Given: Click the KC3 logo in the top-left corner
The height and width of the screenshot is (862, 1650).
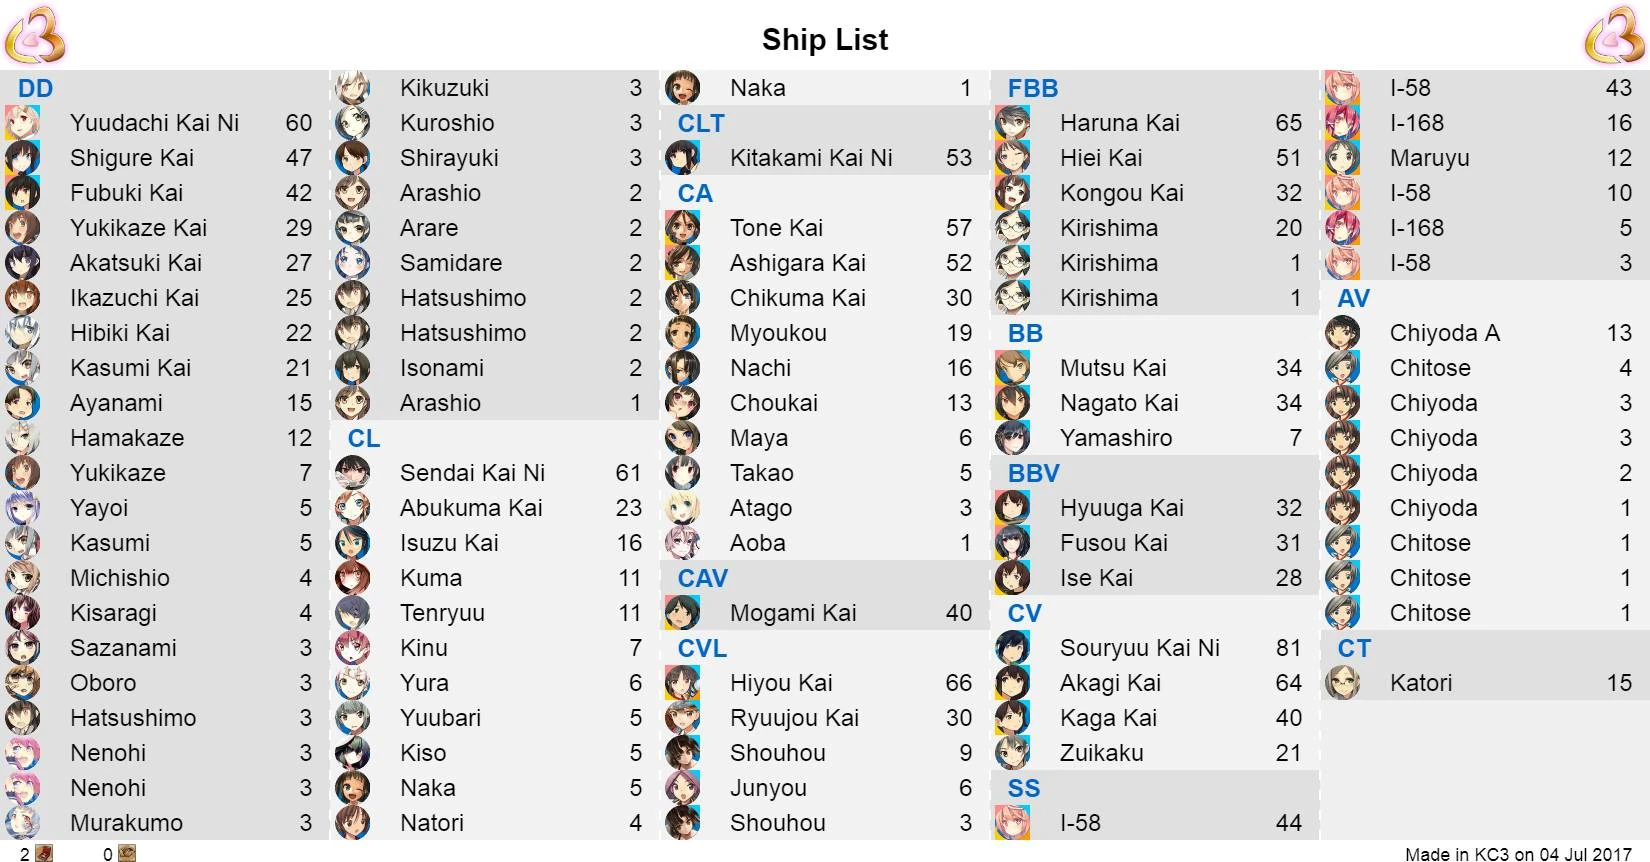Looking at the screenshot, I should click(36, 35).
